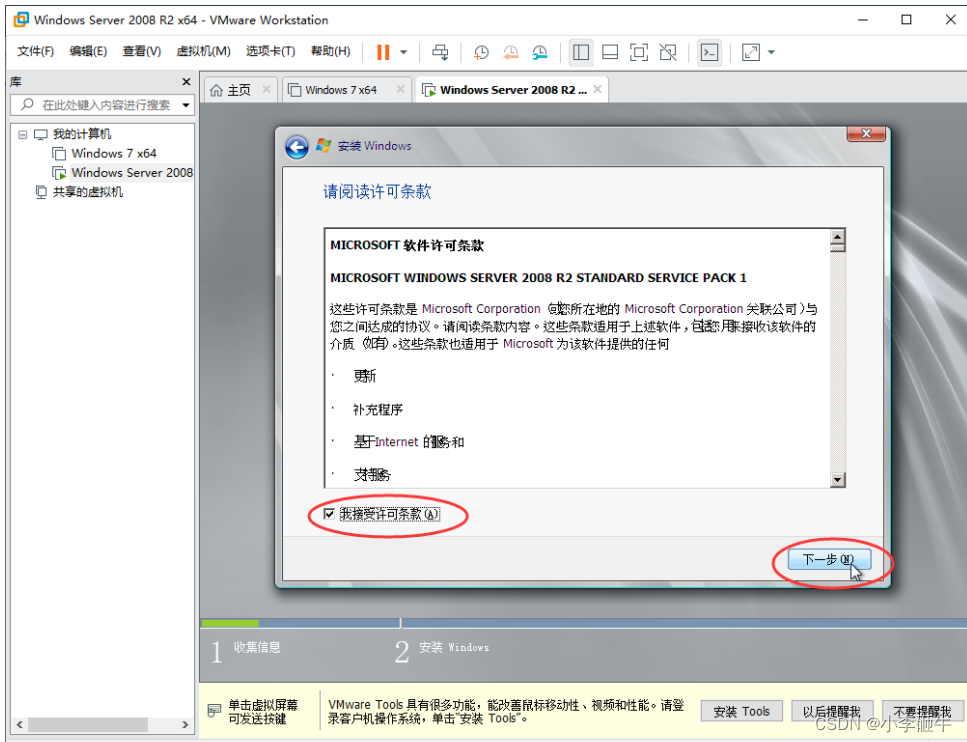Toggle the library sidebar view icon
The width and height of the screenshot is (967, 742).
pyautogui.click(x=581, y=52)
